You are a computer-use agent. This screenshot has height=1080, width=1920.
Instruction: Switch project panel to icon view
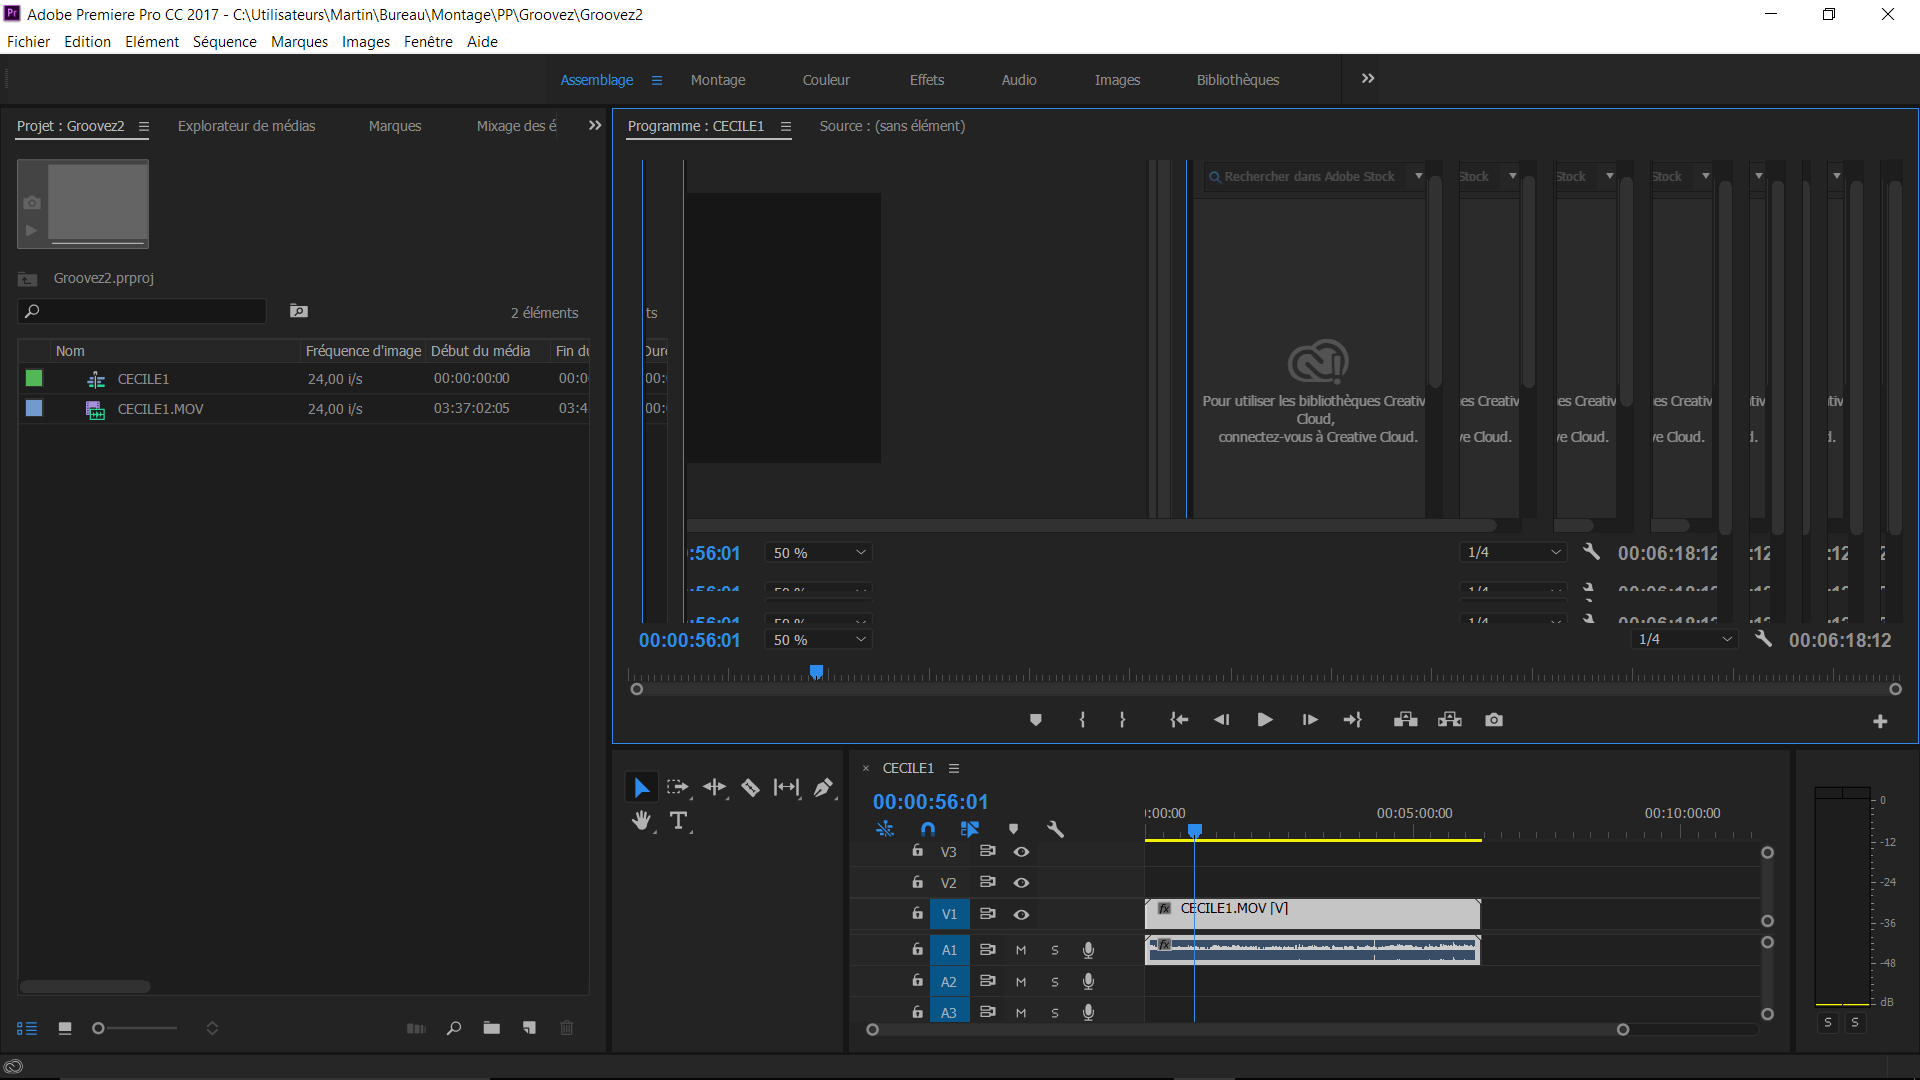(65, 1028)
